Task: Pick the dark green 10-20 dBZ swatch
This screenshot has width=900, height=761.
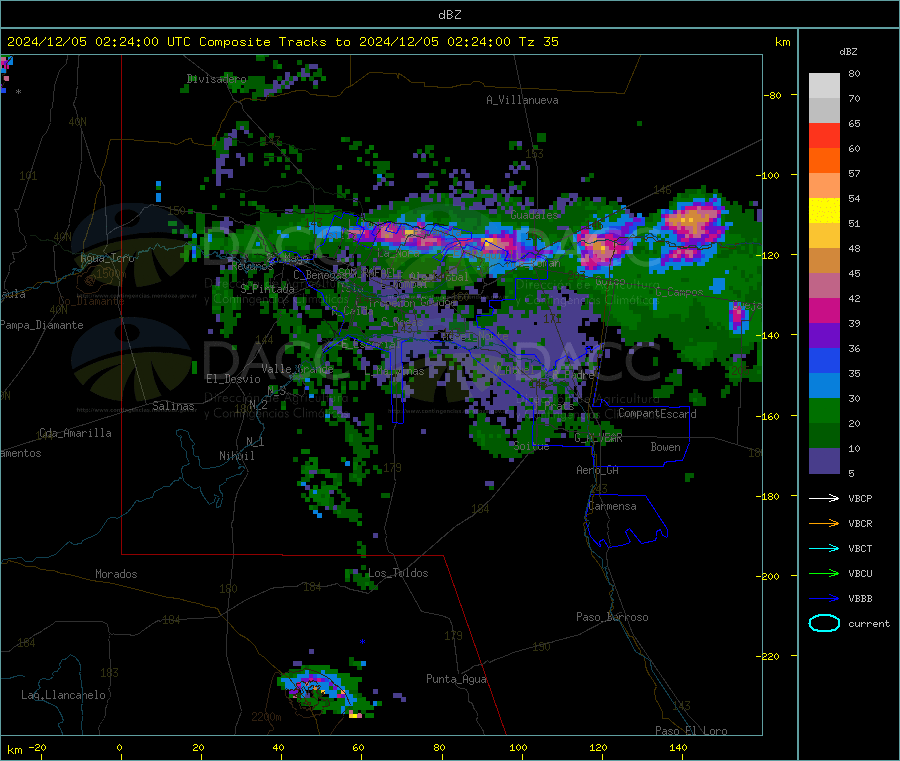Action: (x=824, y=436)
